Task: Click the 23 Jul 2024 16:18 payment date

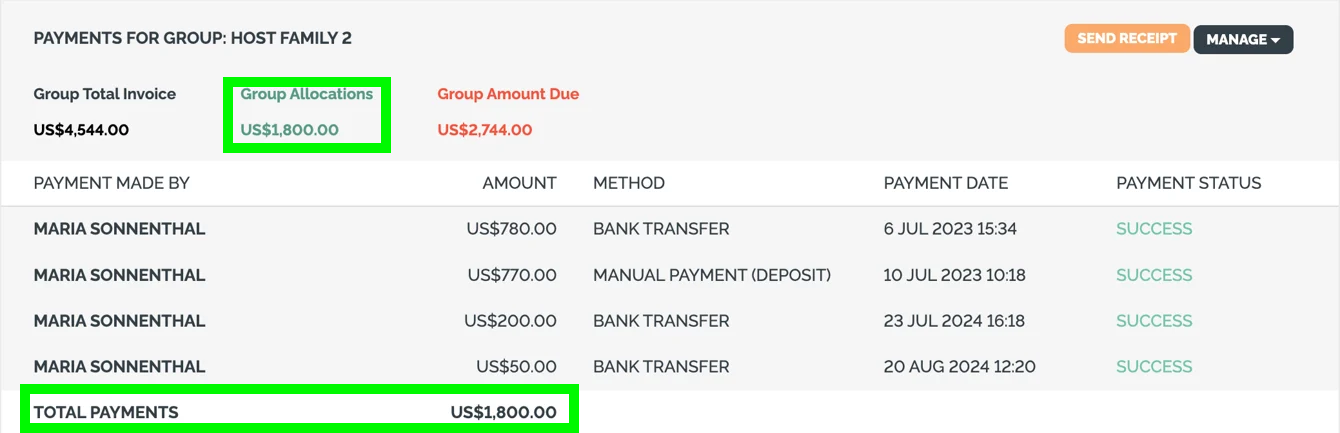Action: [x=955, y=321]
